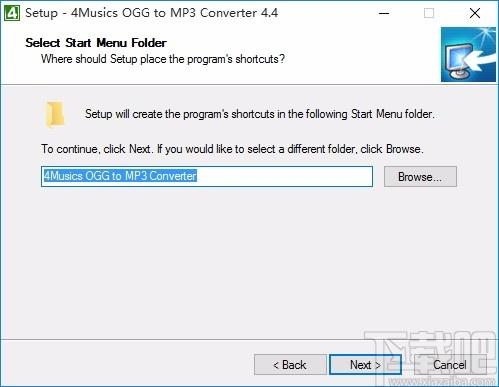Click 'Where should Setup place the program's shortcuts?' text
This screenshot has height=387, width=499.
[x=163, y=59]
